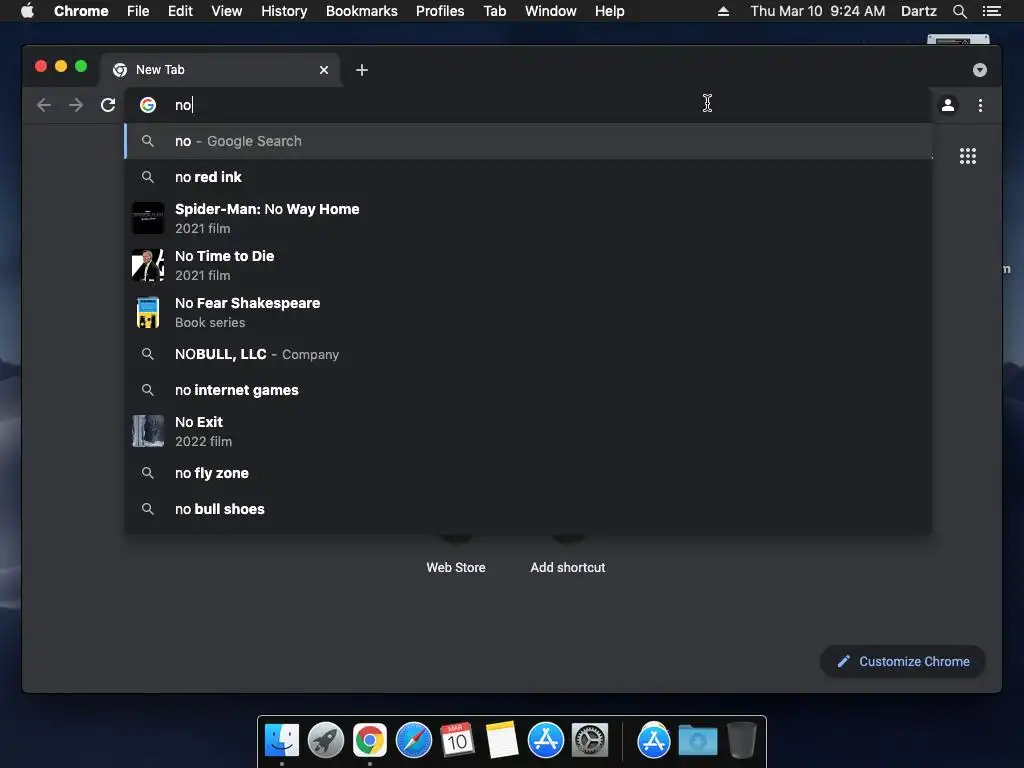1024x768 pixels.
Task: Open the Apple menu
Action: 27,11
